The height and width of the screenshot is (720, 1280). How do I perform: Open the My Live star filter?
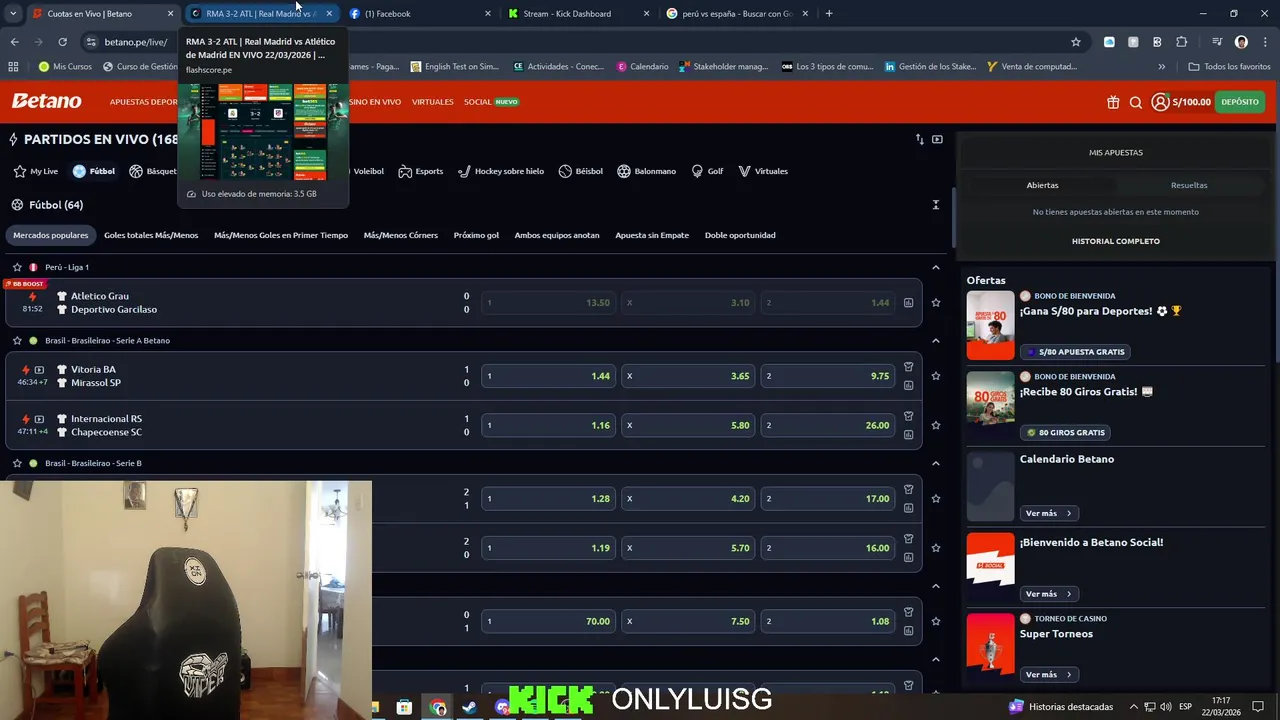point(35,171)
